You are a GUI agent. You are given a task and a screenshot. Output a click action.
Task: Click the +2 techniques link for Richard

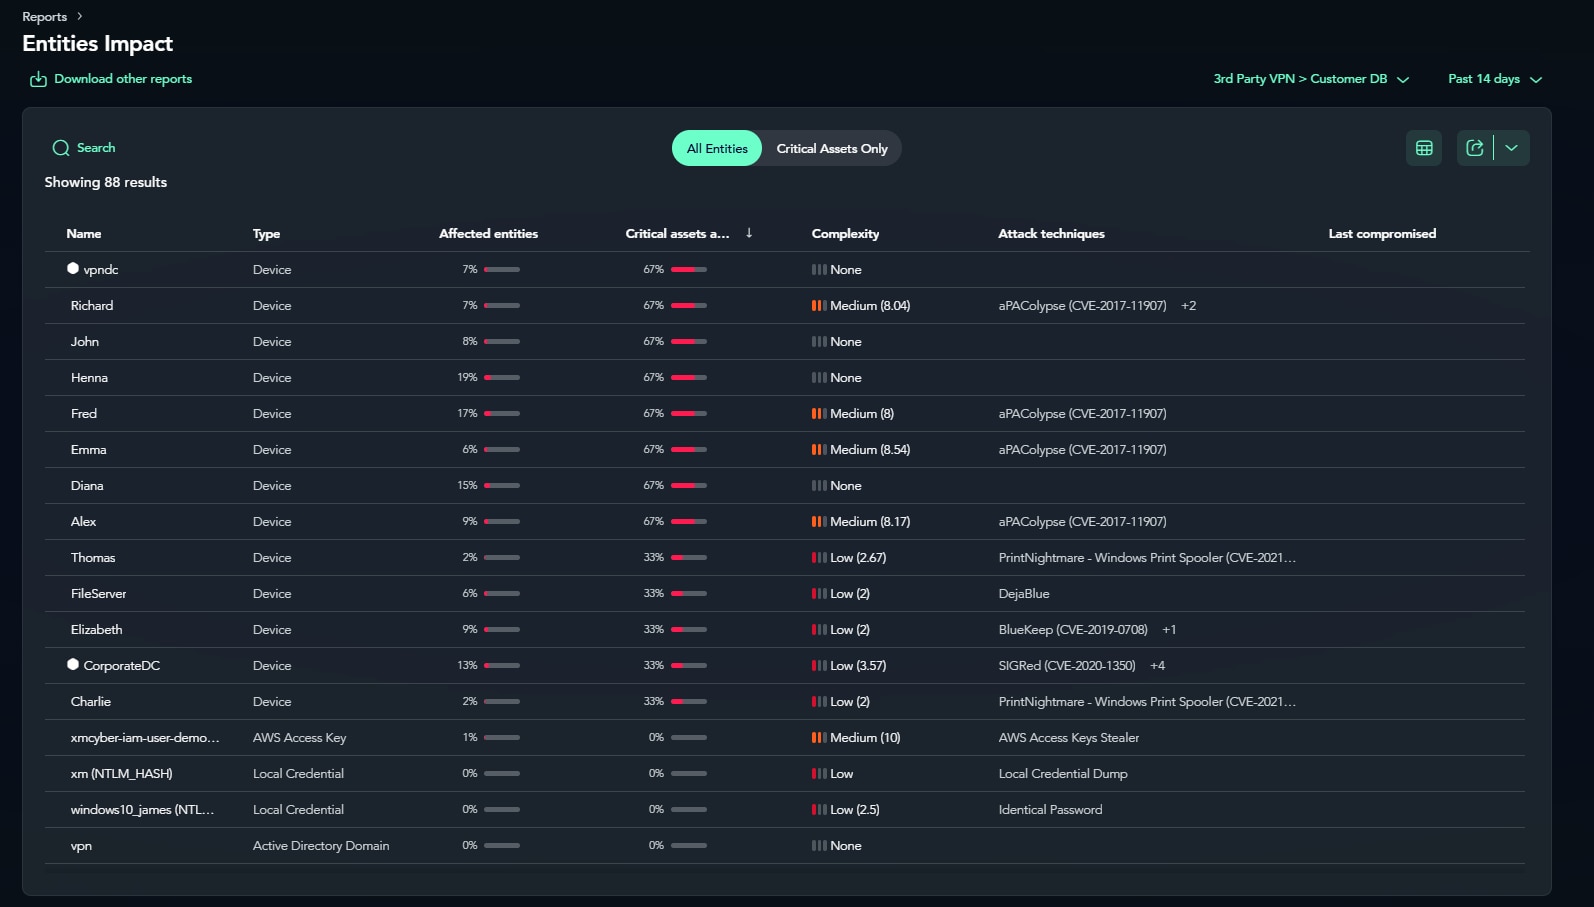(1188, 306)
